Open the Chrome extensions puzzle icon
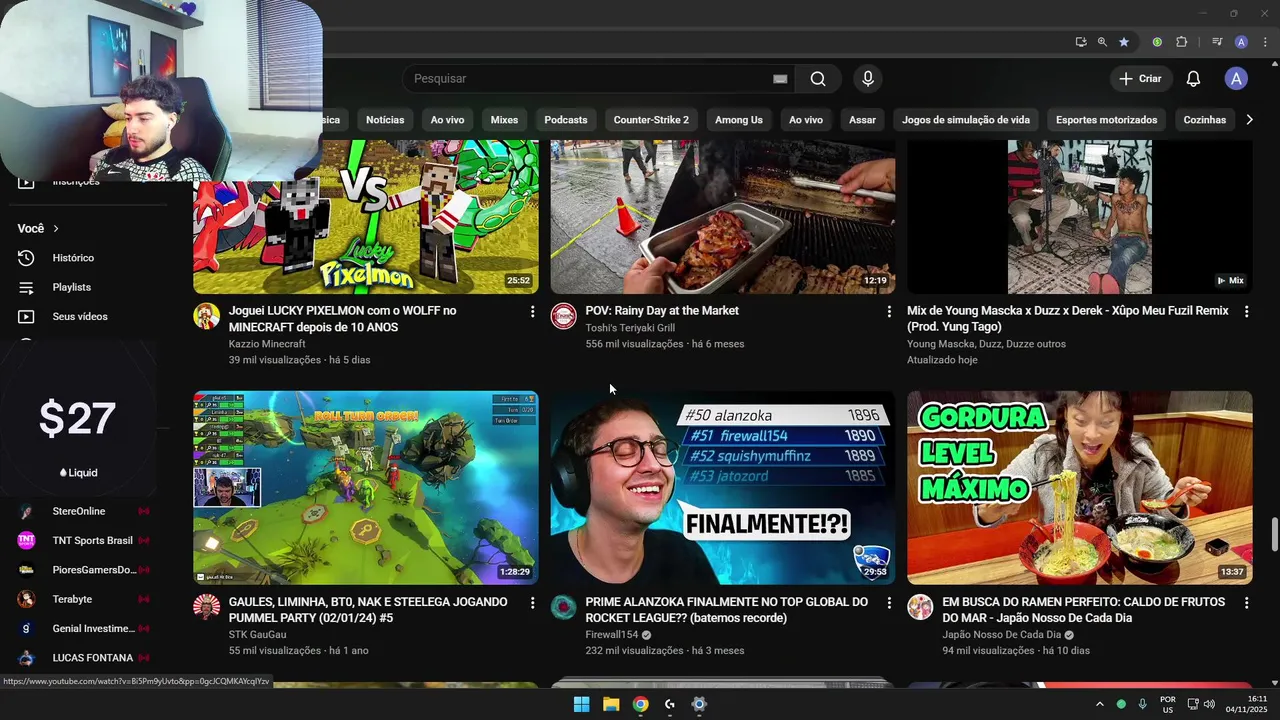The width and height of the screenshot is (1280, 720). point(1182,42)
